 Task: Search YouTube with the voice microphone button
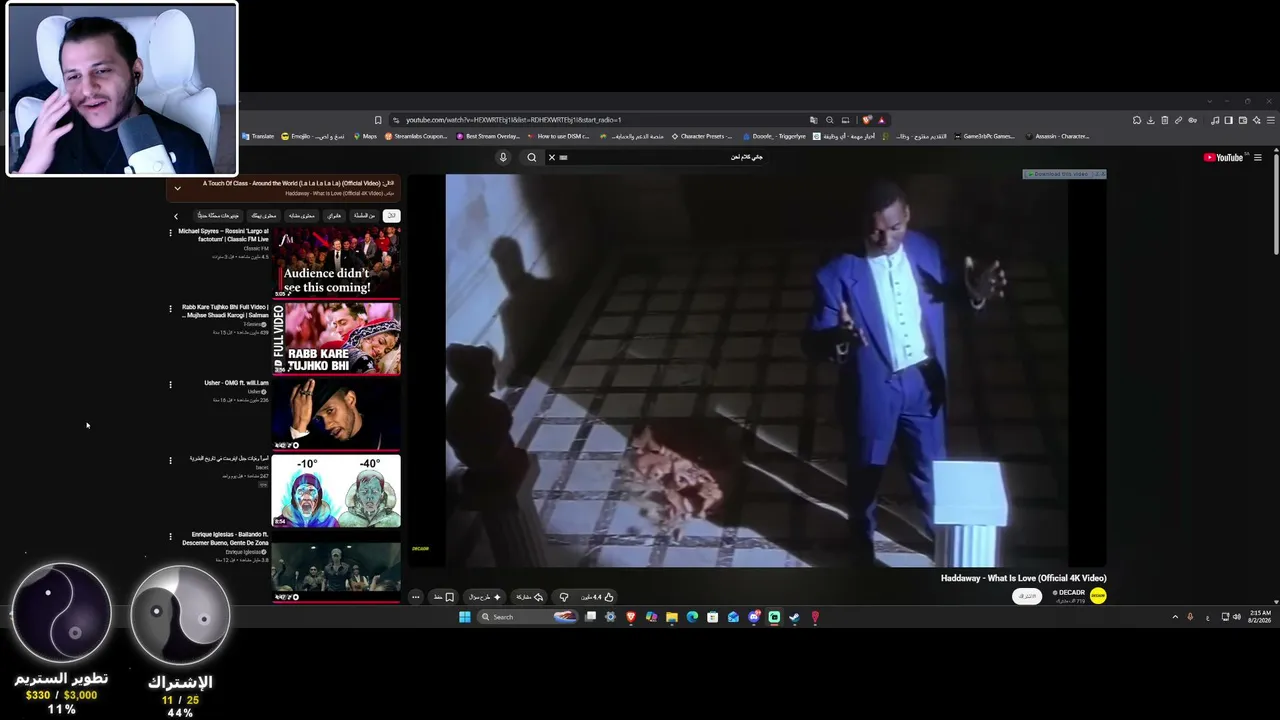tap(503, 157)
